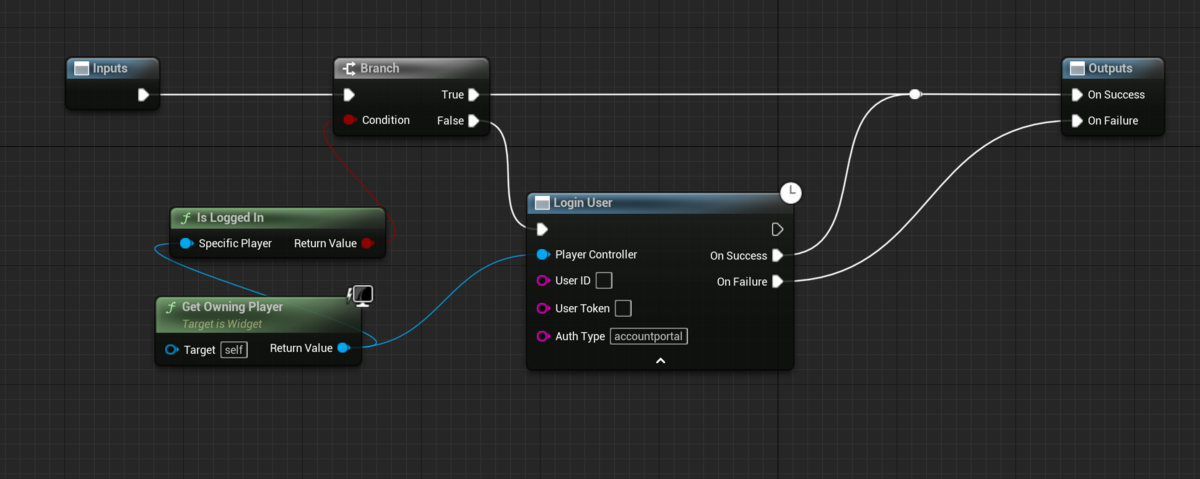Click the Outputs node header icon
The image size is (1200, 479).
(x=1077, y=68)
